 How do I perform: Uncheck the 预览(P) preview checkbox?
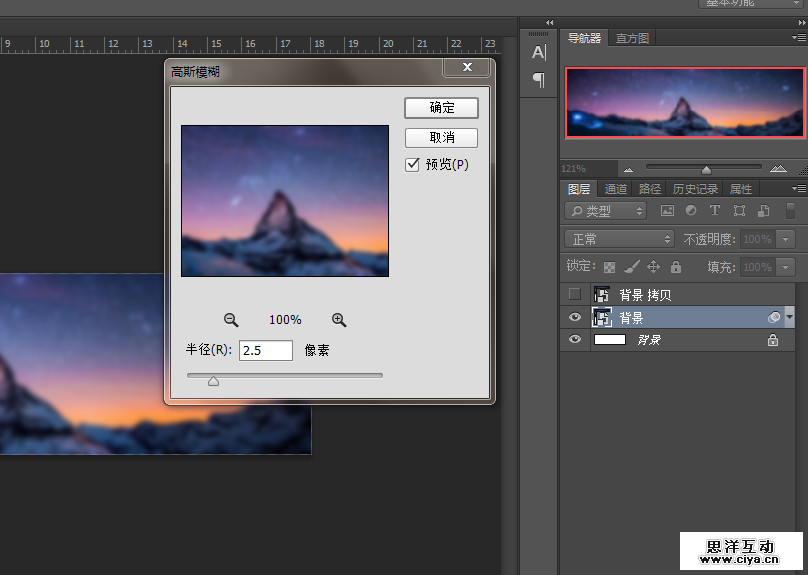point(412,165)
